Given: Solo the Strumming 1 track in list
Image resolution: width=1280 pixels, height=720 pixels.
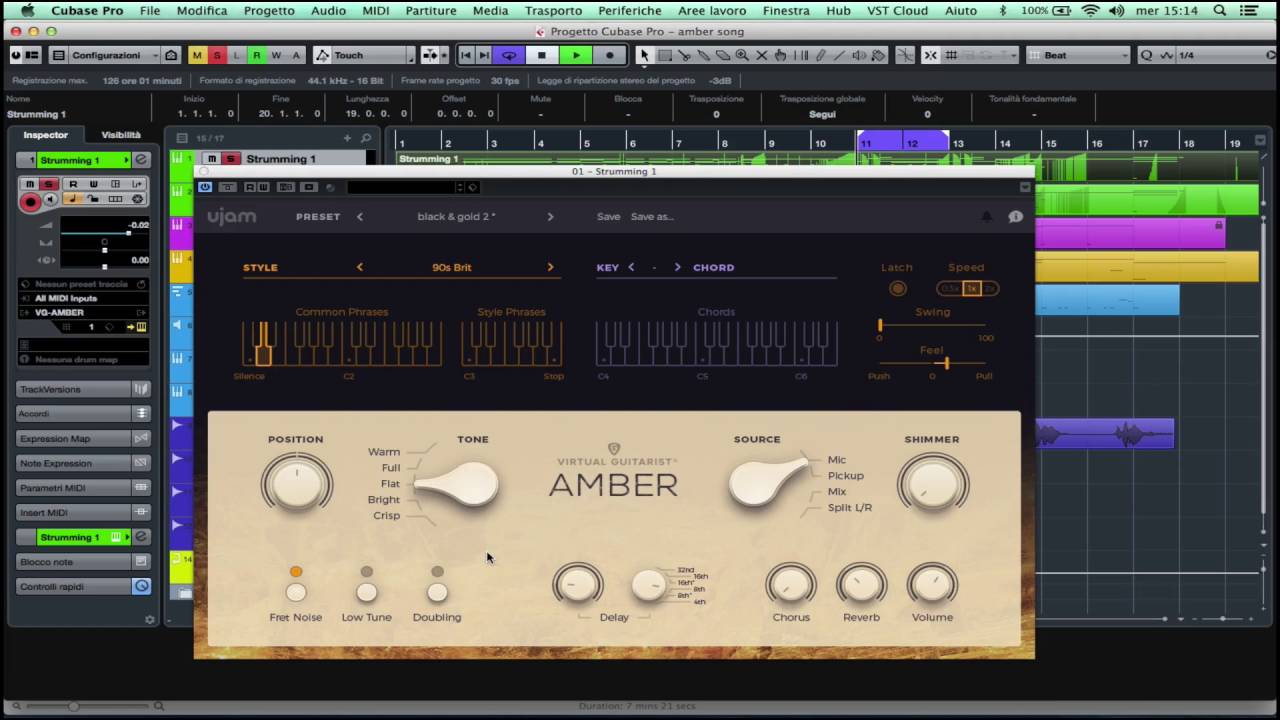Looking at the screenshot, I should (231, 159).
